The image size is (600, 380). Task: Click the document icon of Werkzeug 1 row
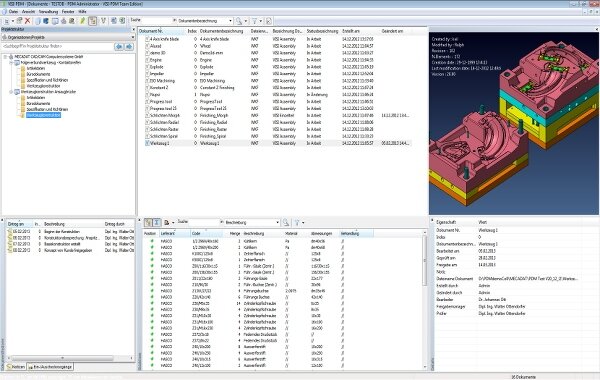(147, 143)
